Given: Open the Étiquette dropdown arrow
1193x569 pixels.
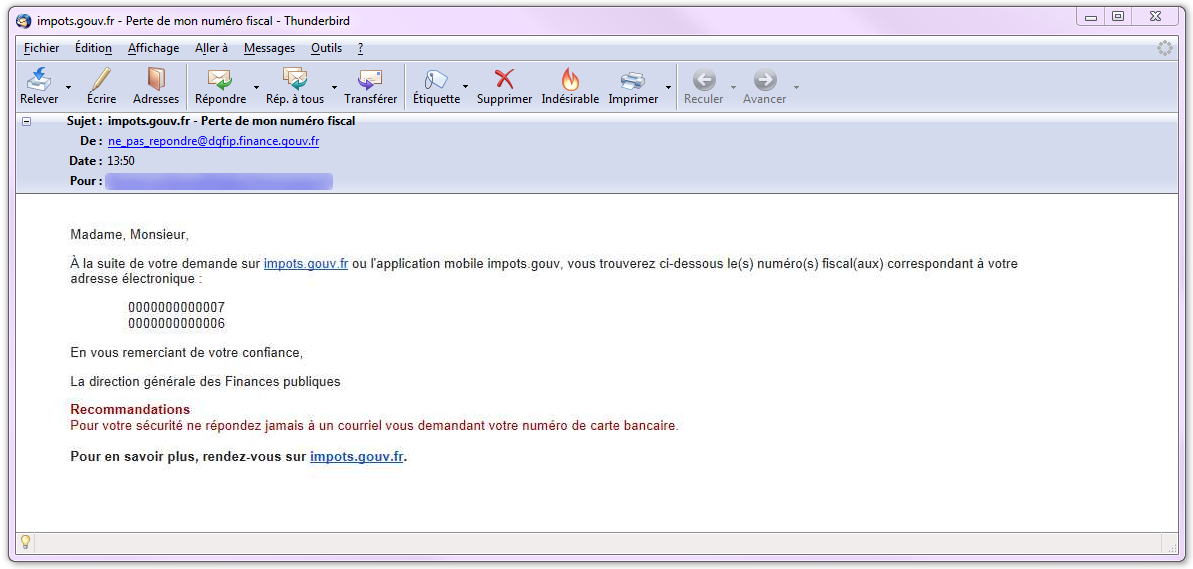Looking at the screenshot, I should [x=465, y=87].
